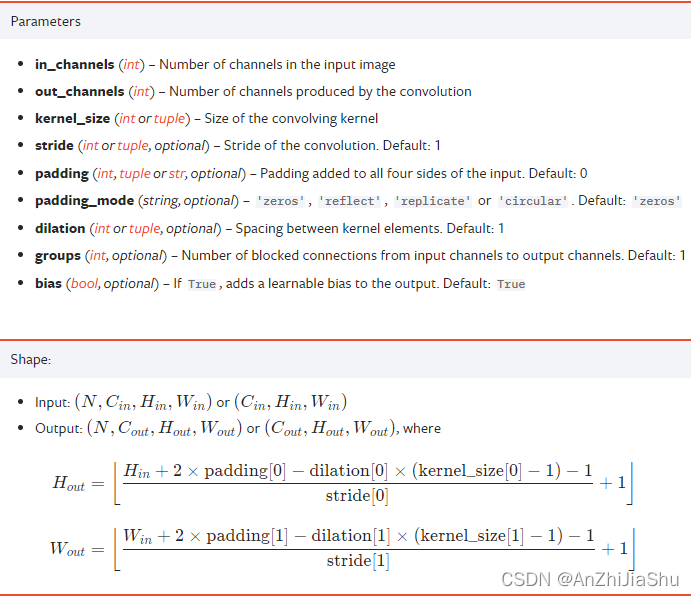Click the bold 'padding_mode' parameter name
The height and width of the screenshot is (596, 694).
(85, 201)
